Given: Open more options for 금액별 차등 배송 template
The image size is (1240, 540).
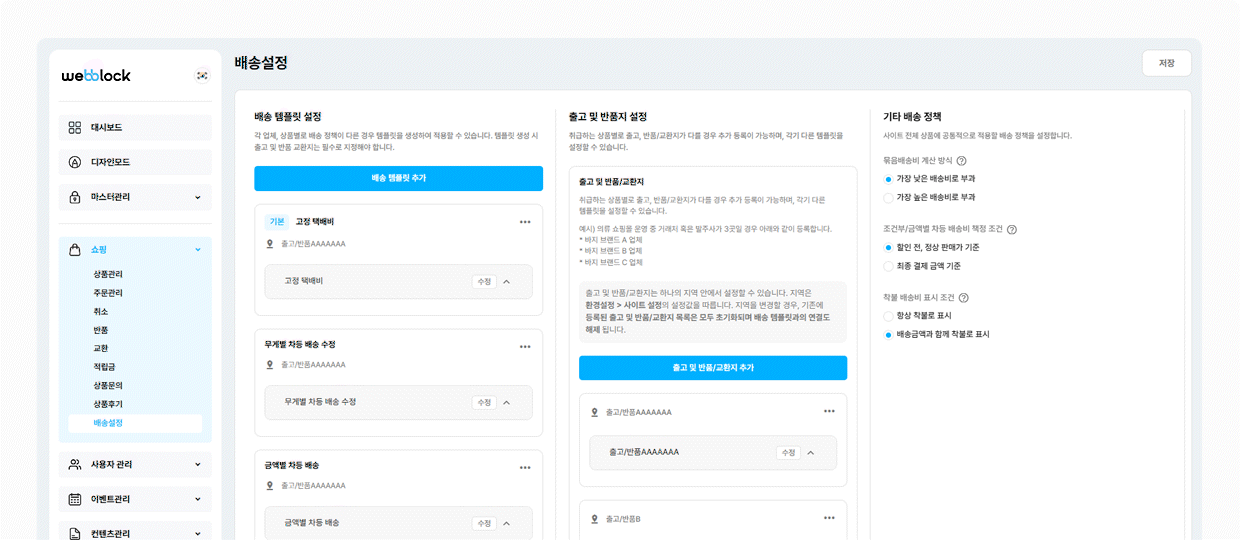Looking at the screenshot, I should tap(525, 467).
